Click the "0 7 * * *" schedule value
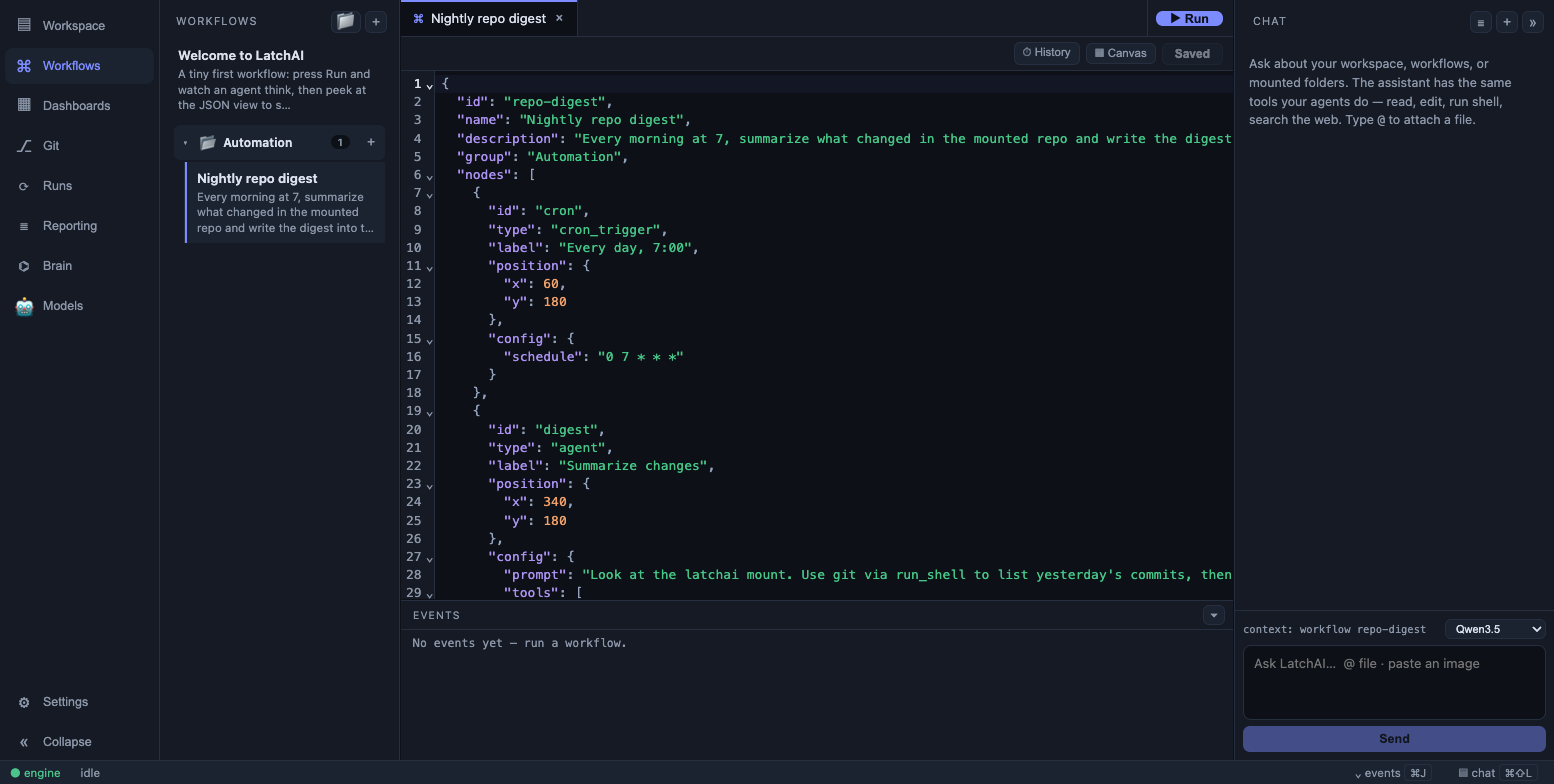Image resolution: width=1554 pixels, height=784 pixels. [x=640, y=356]
